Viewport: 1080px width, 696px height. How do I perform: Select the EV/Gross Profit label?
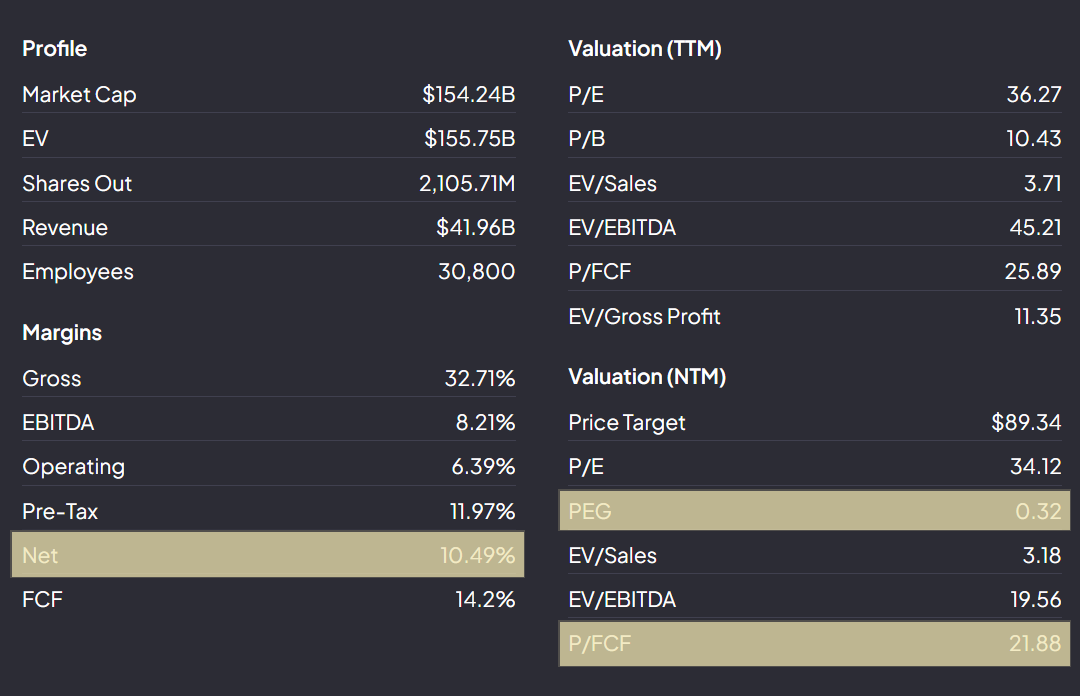pos(644,317)
